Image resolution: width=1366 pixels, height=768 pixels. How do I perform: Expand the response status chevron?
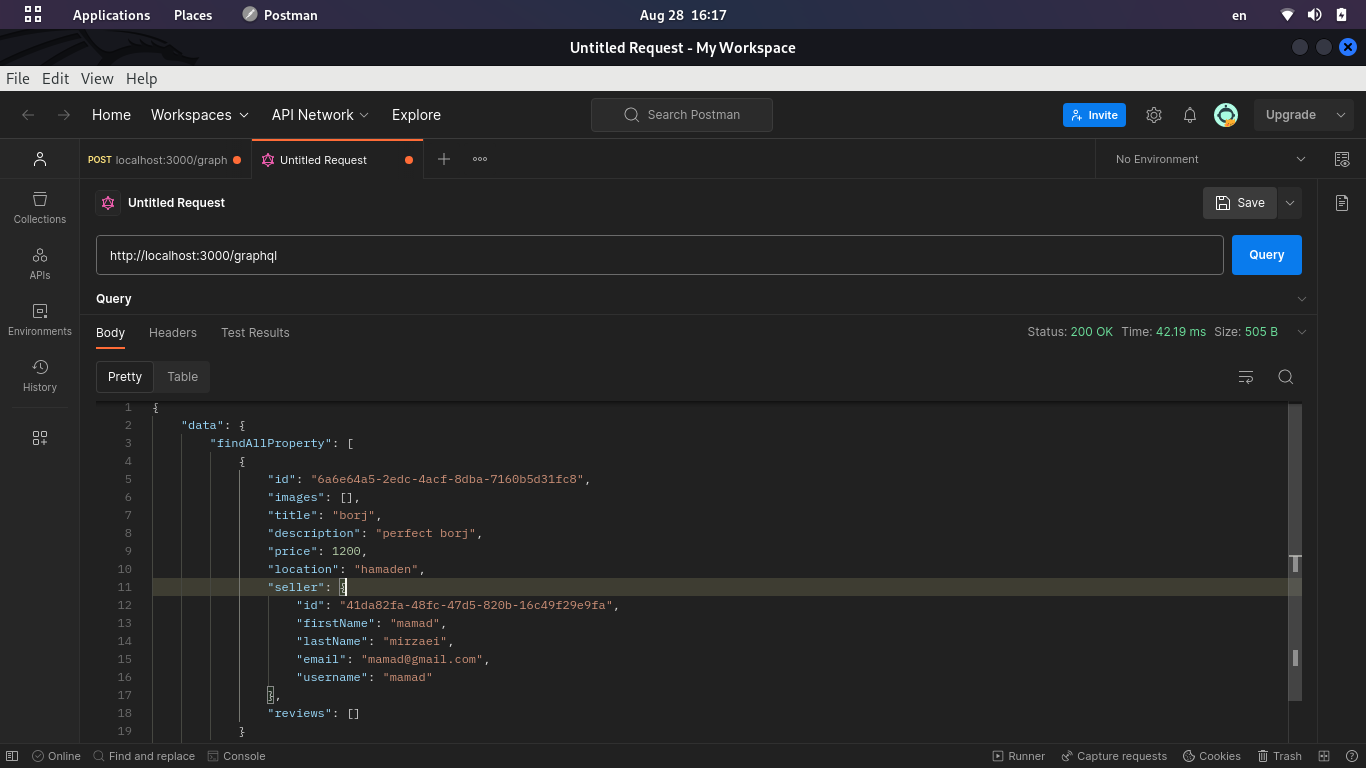pos(1302,332)
